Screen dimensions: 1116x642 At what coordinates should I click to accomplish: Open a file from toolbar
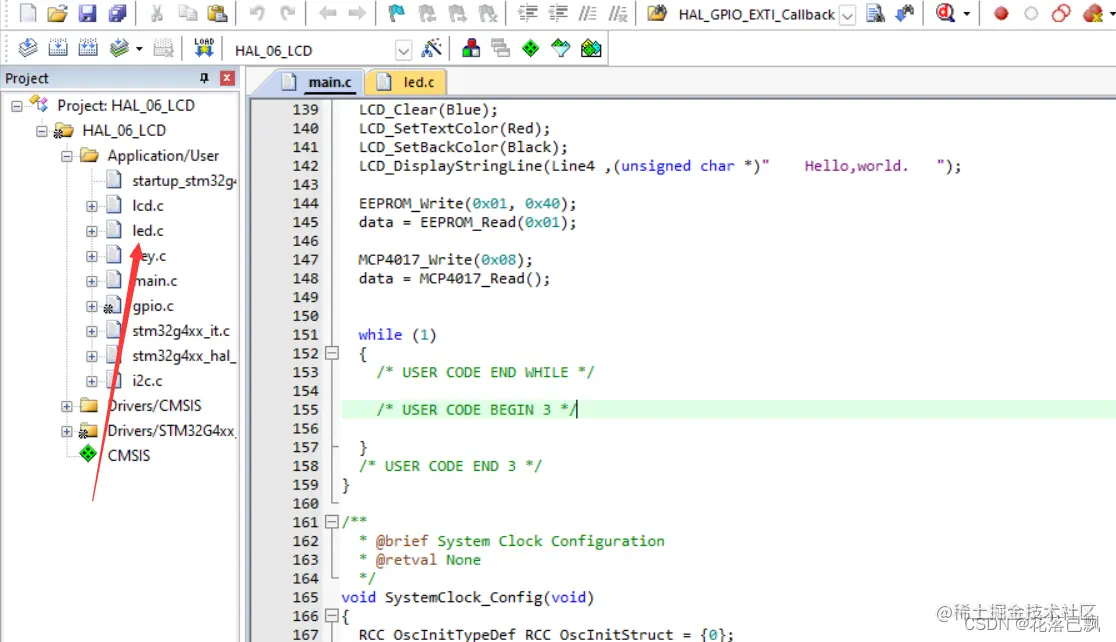[x=57, y=14]
